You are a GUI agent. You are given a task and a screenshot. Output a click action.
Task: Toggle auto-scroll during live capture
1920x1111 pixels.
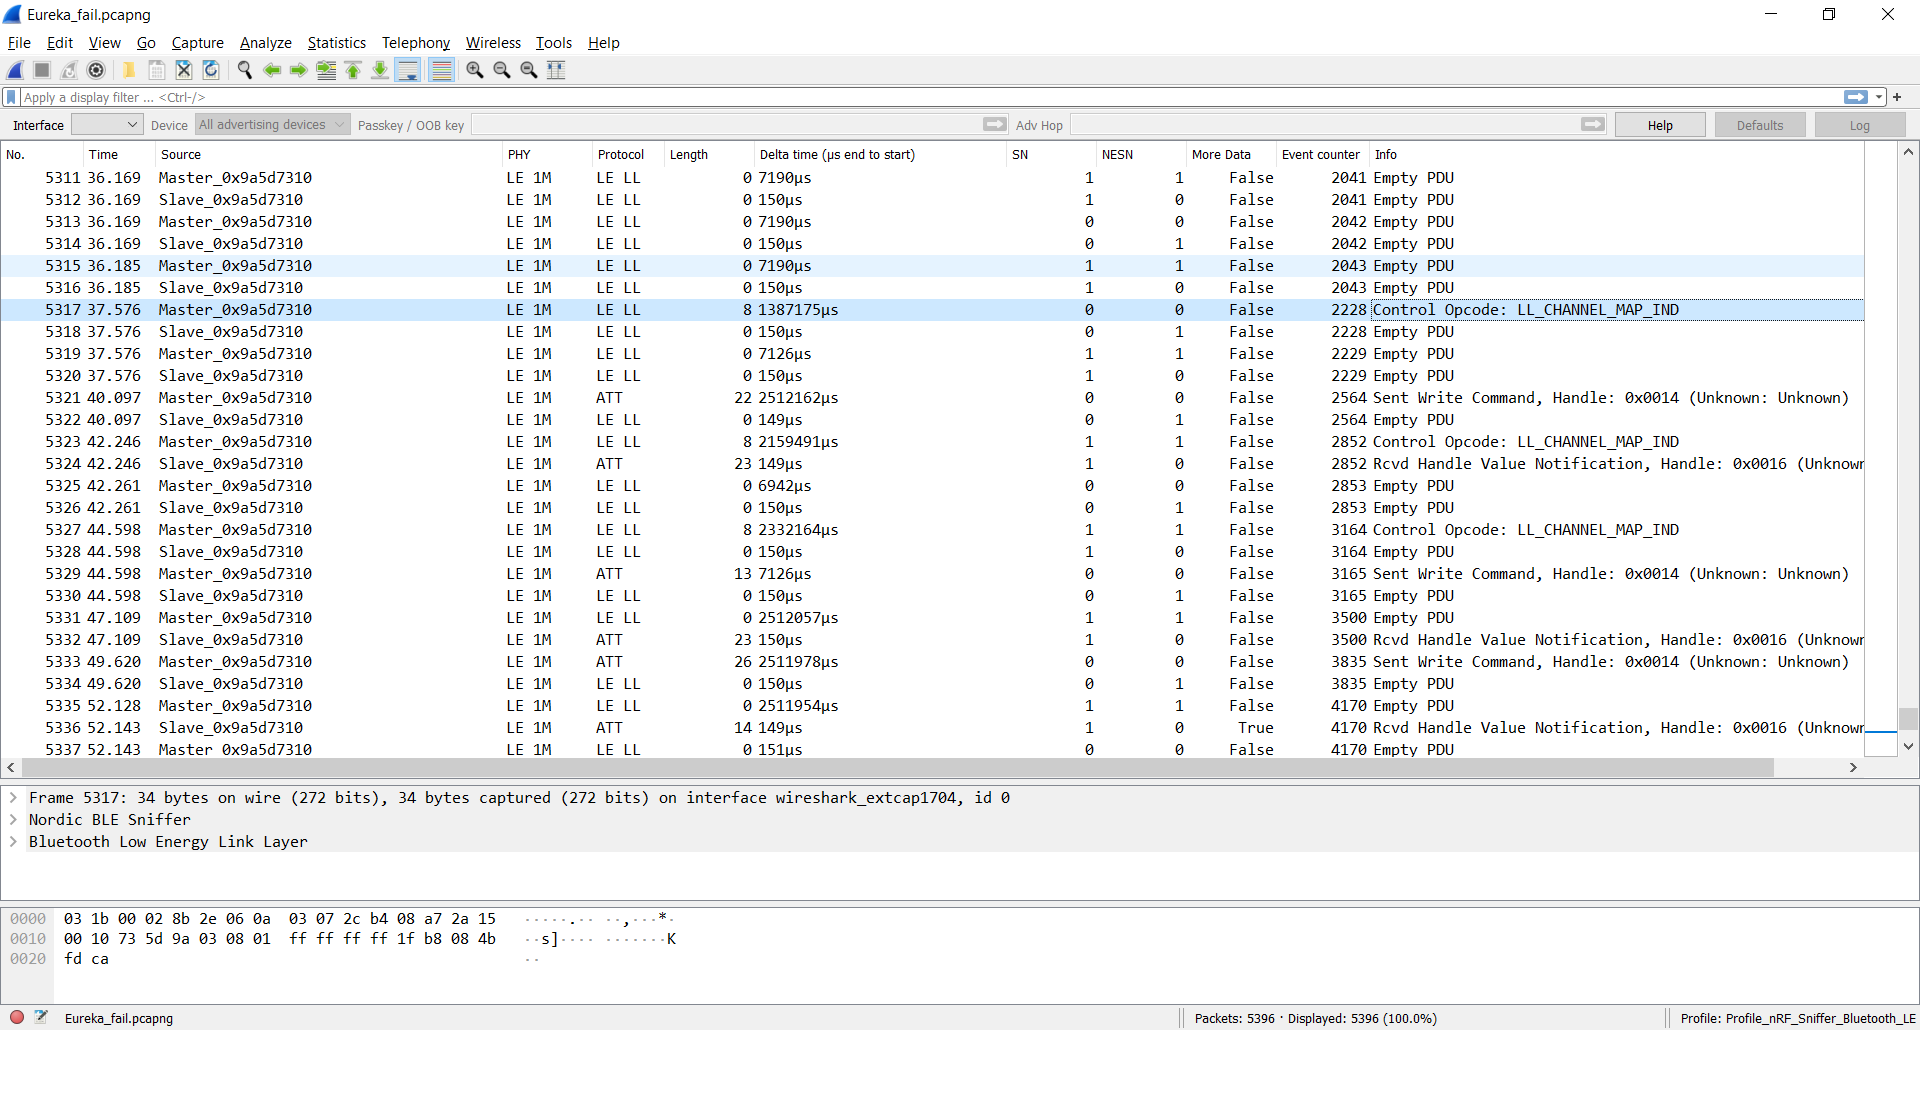click(x=407, y=70)
